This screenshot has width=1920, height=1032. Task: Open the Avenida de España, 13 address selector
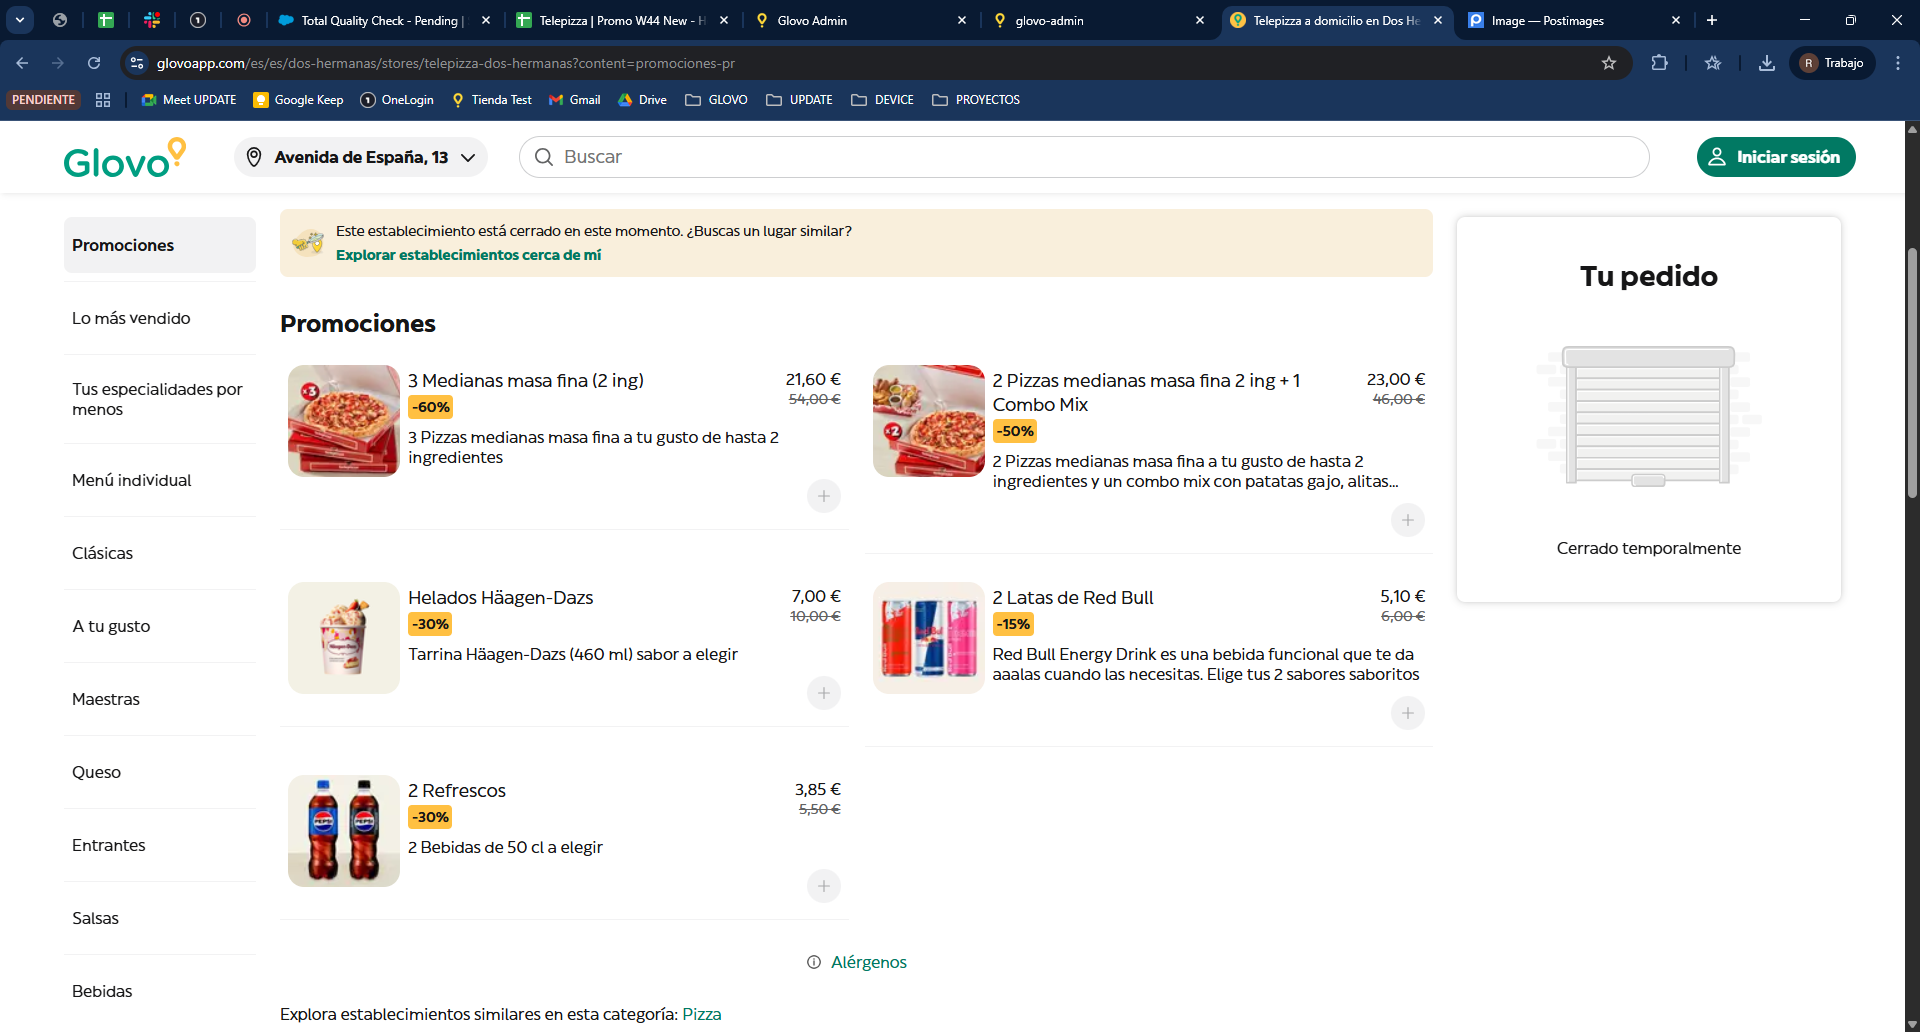pos(361,157)
